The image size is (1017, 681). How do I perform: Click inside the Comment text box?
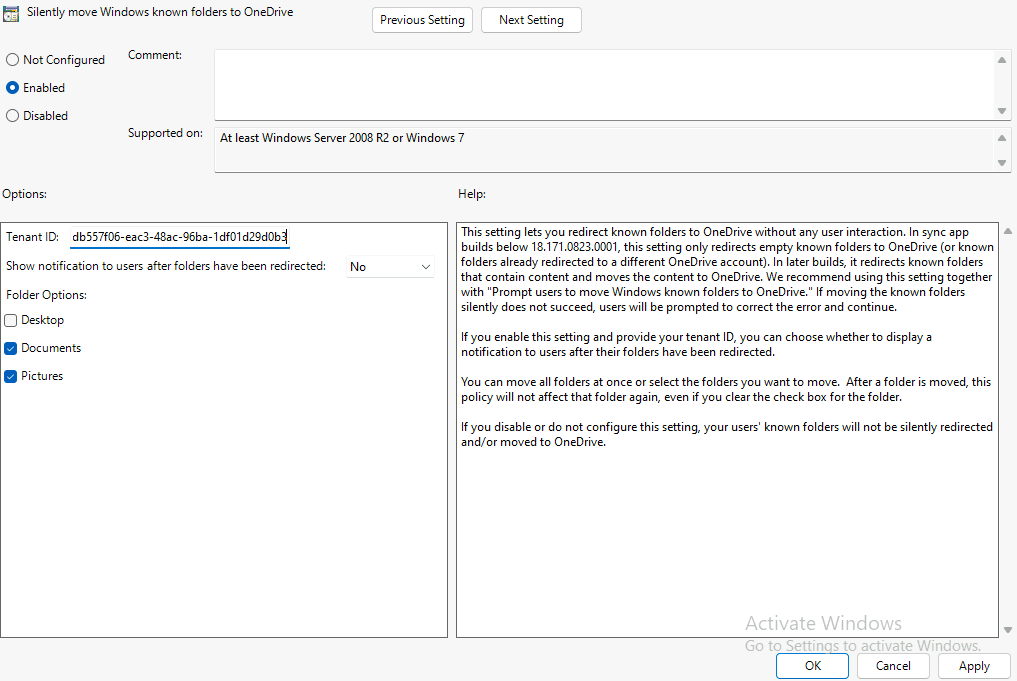pos(603,84)
